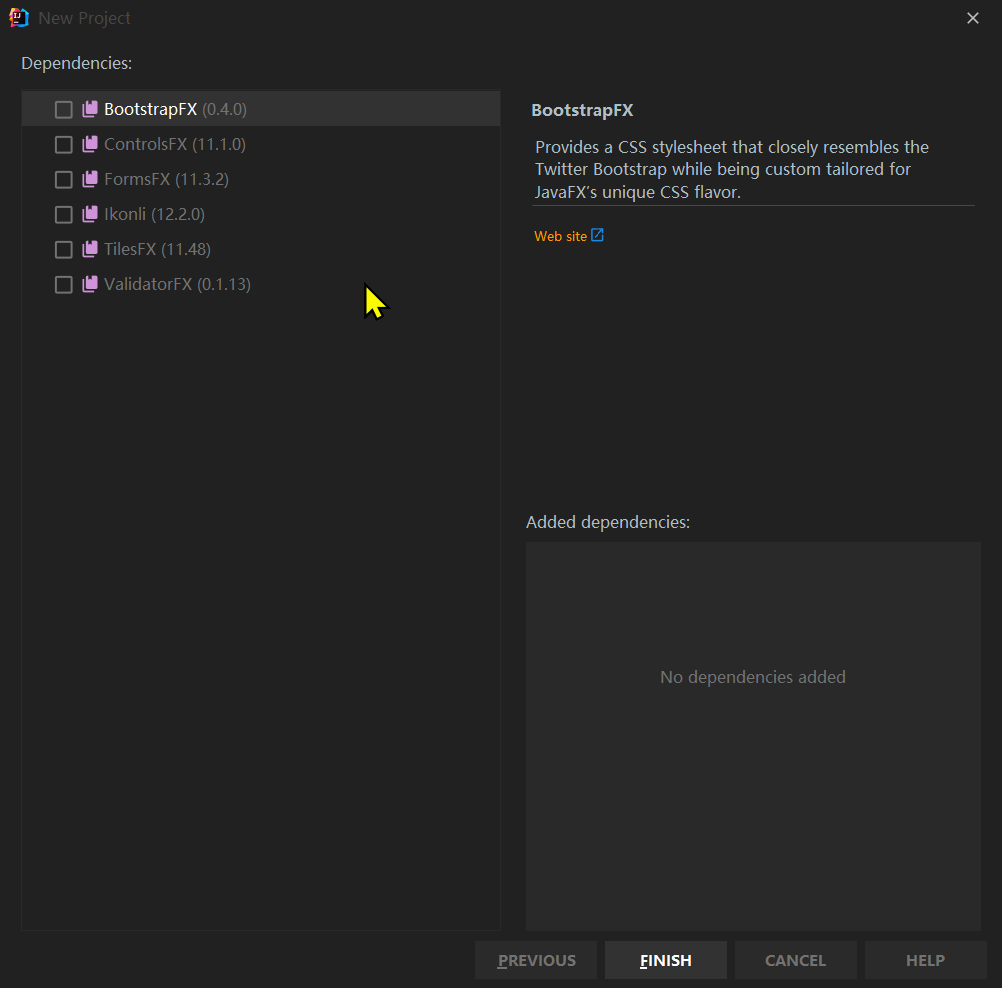Toggle the Ikonli checkbox
Viewport: 1002px width, 988px height.
(x=63, y=215)
